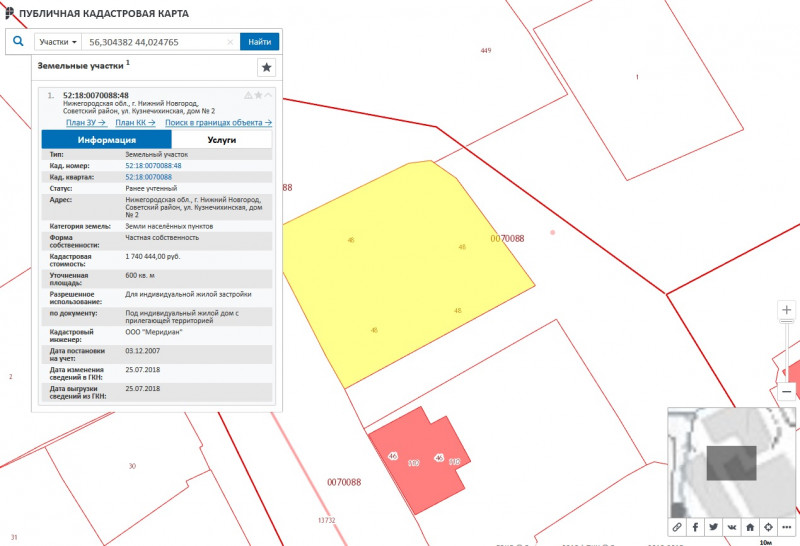Viewport: 800px width, 546px height.
Task: Toggle favorite star on parcel result
Action: 258,95
